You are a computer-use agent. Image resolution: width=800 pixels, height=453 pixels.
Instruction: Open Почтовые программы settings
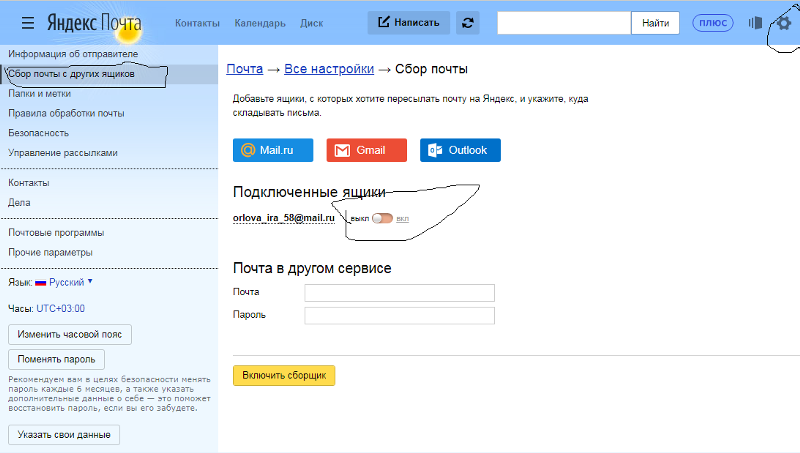pyautogui.click(x=56, y=233)
